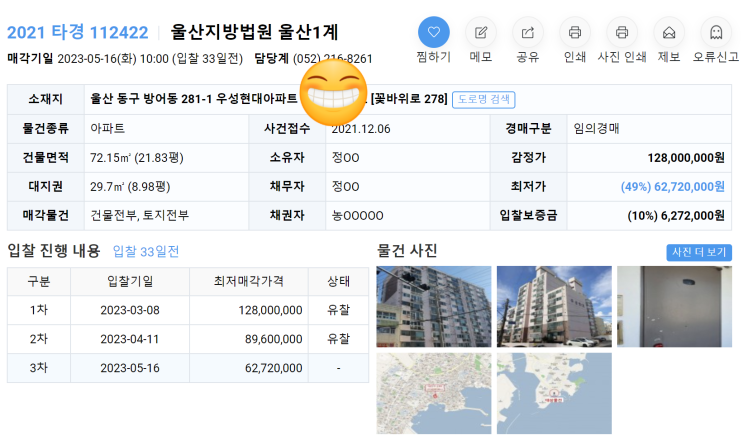Click 유찰 status in 1차 row
Screen dimensions: 743x445
(338, 310)
